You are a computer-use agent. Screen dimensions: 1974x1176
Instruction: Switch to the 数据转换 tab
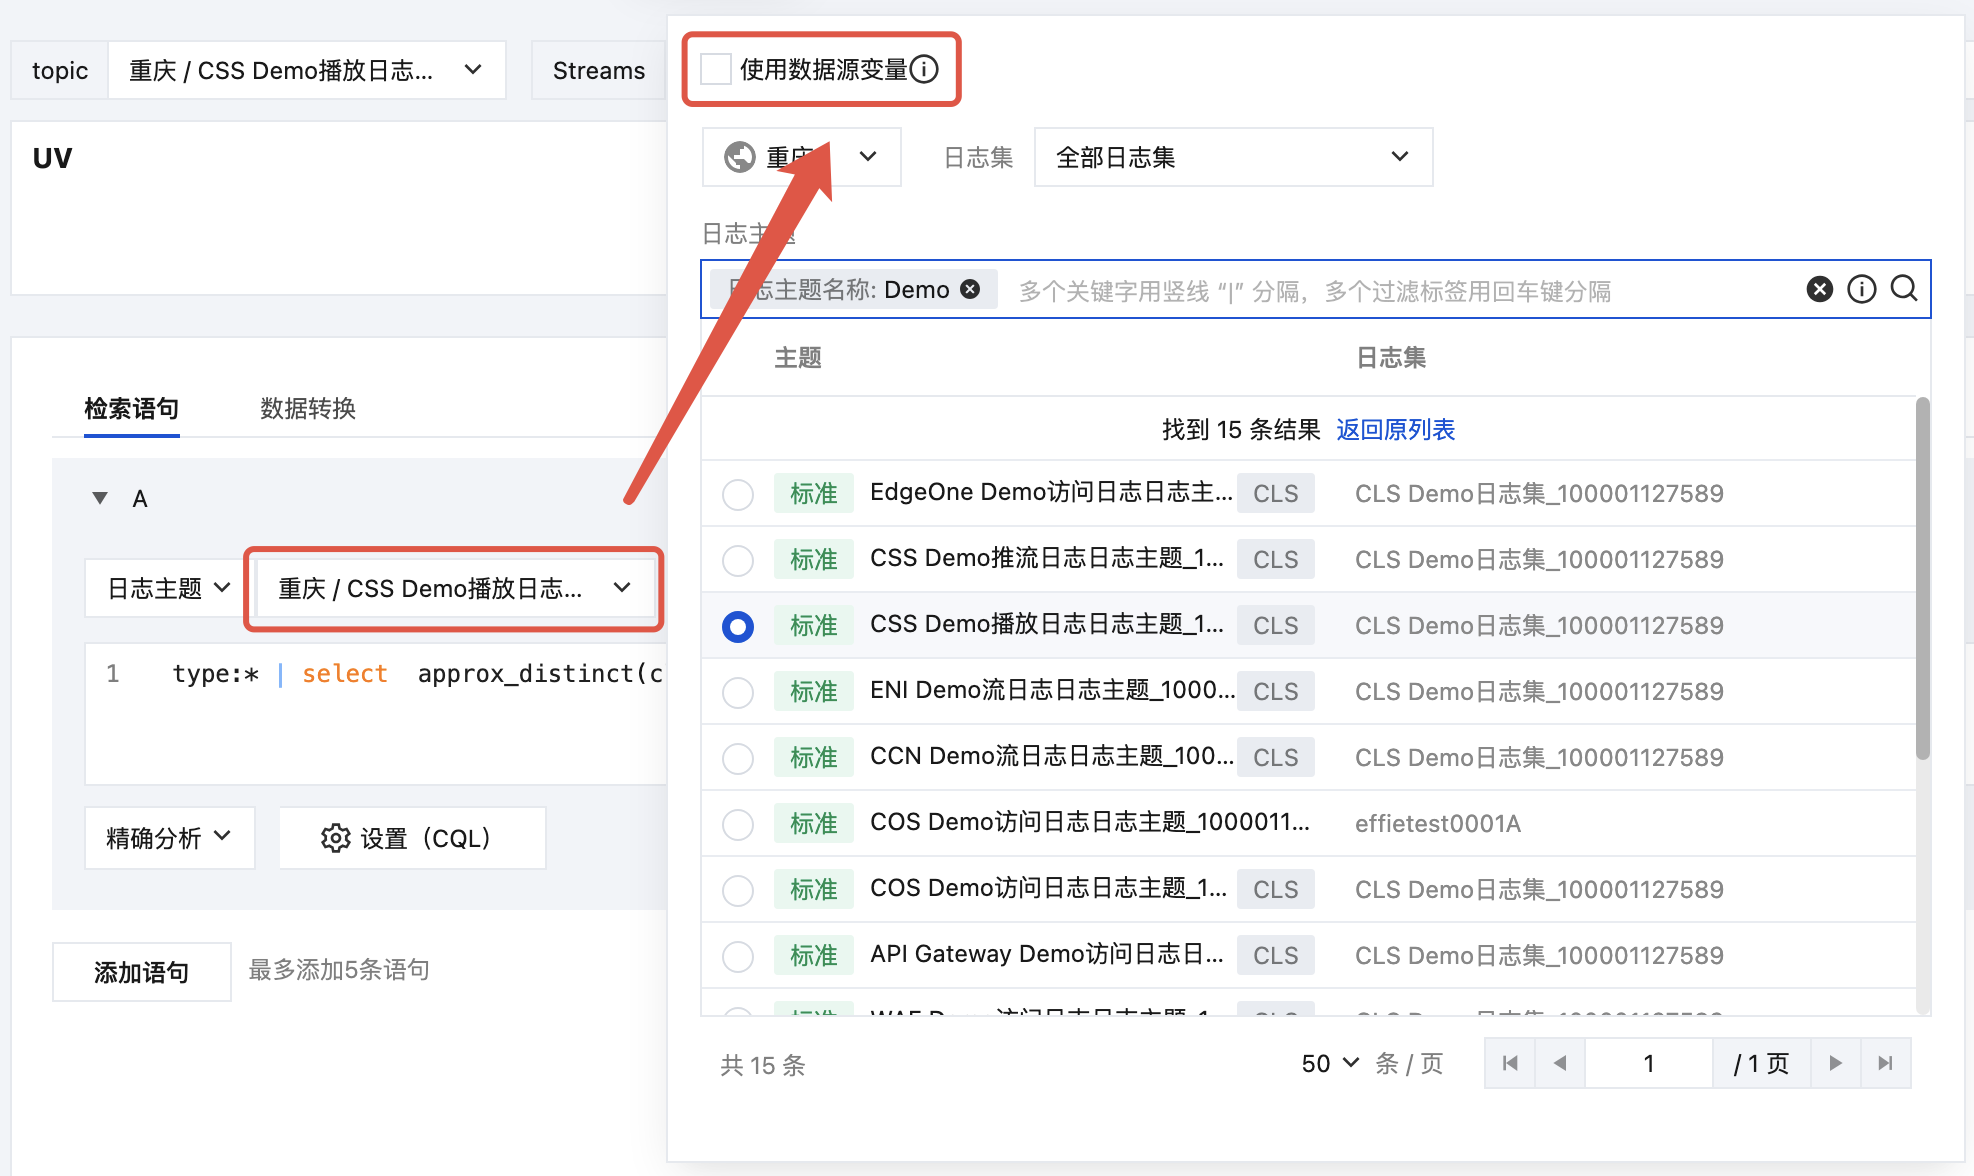click(308, 408)
